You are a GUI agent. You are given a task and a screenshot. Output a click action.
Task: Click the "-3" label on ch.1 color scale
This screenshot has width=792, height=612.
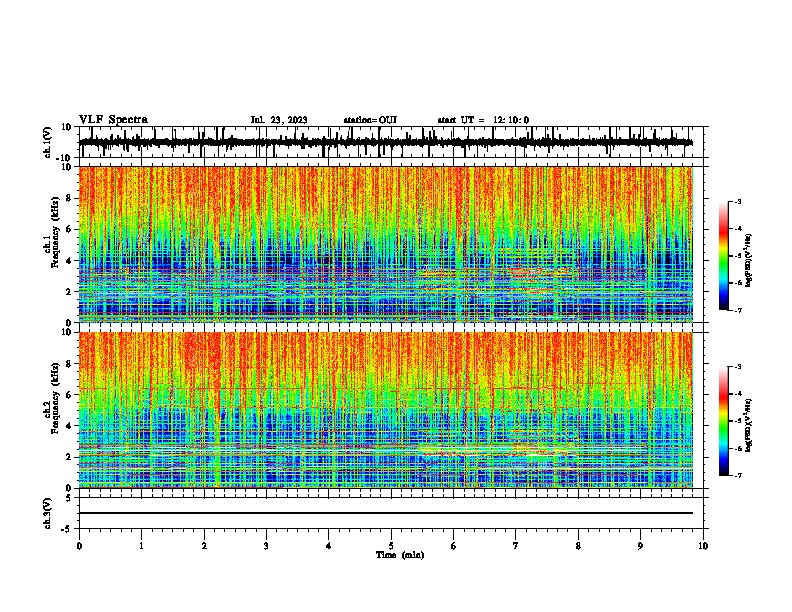738,201
